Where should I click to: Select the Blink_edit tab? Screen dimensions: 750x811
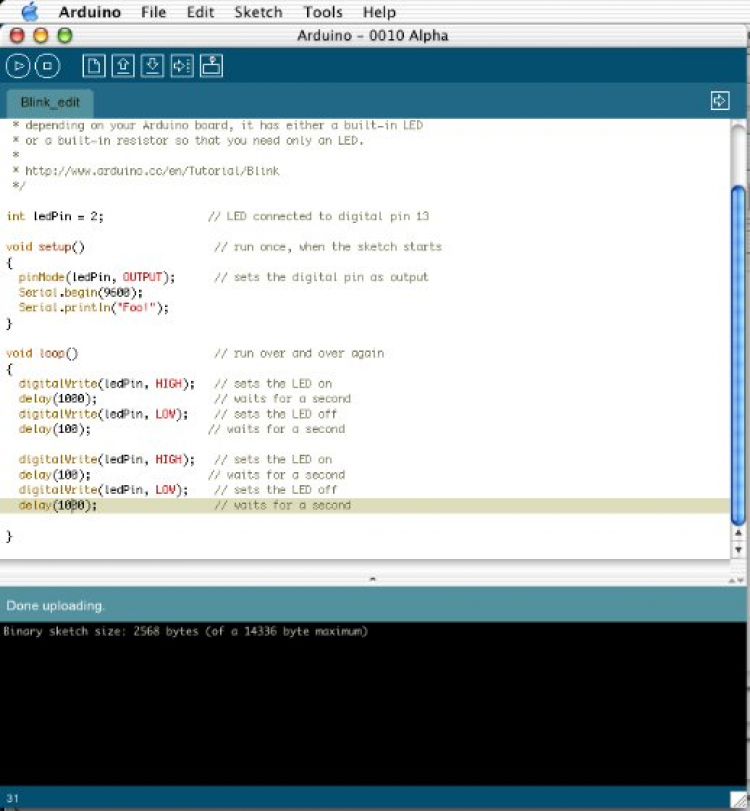point(50,102)
